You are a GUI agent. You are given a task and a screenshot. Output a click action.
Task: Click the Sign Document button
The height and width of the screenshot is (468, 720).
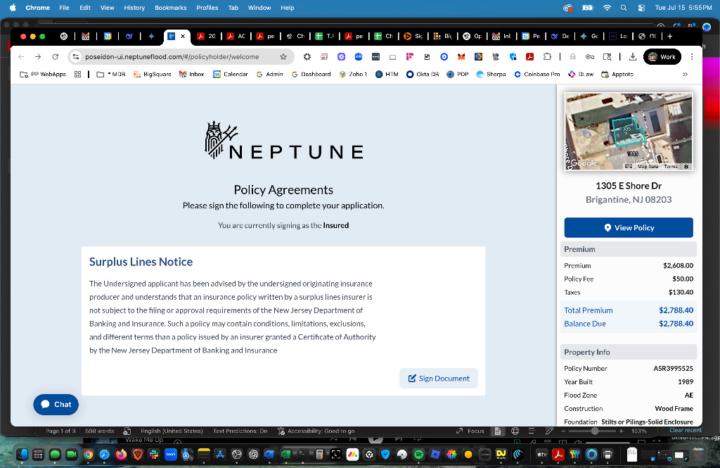[439, 378]
